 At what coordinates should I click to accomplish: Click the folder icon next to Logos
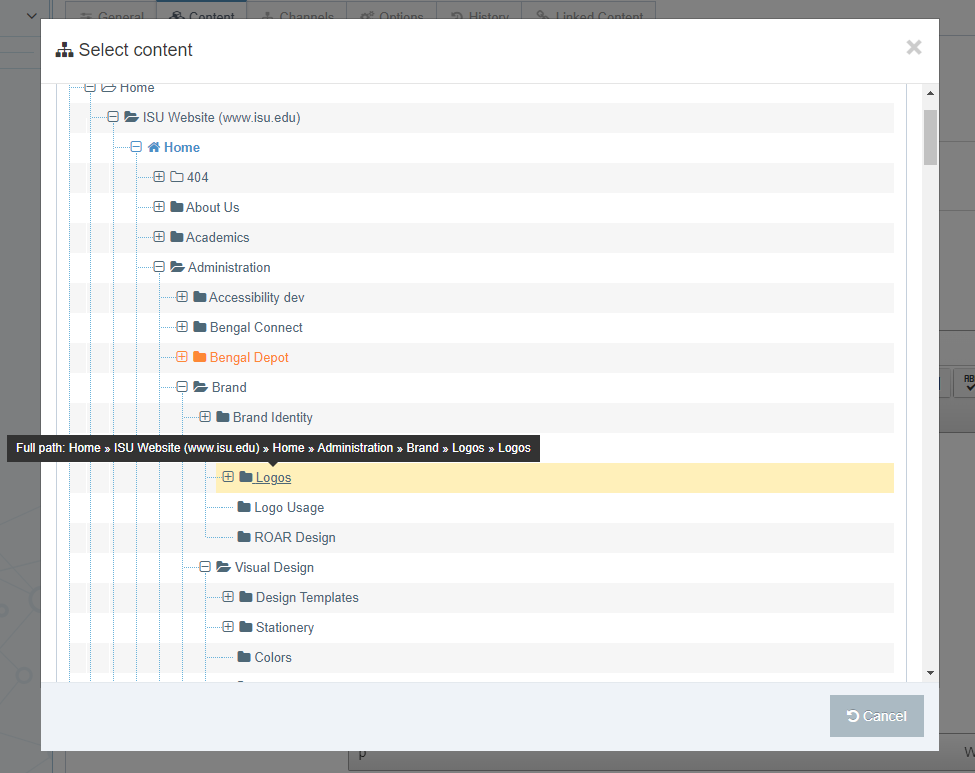[247, 477]
